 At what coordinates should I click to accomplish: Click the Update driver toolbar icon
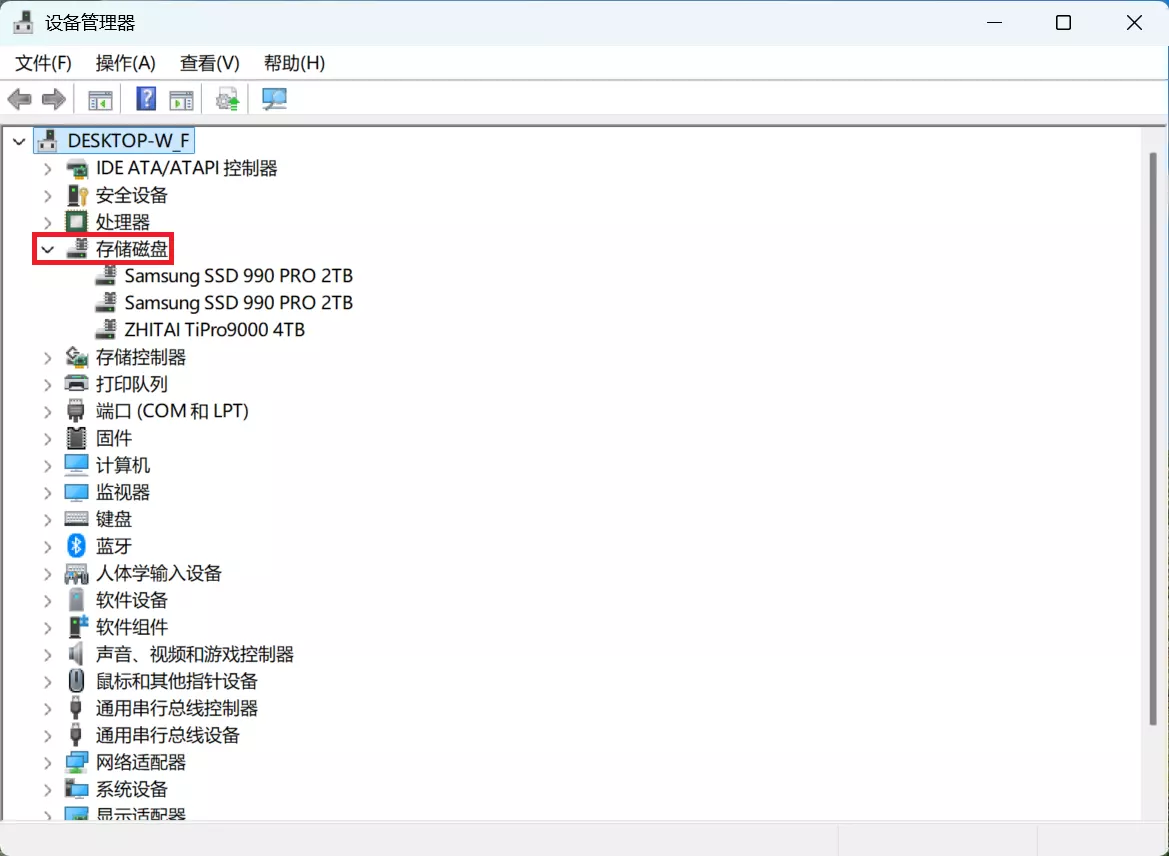[226, 98]
